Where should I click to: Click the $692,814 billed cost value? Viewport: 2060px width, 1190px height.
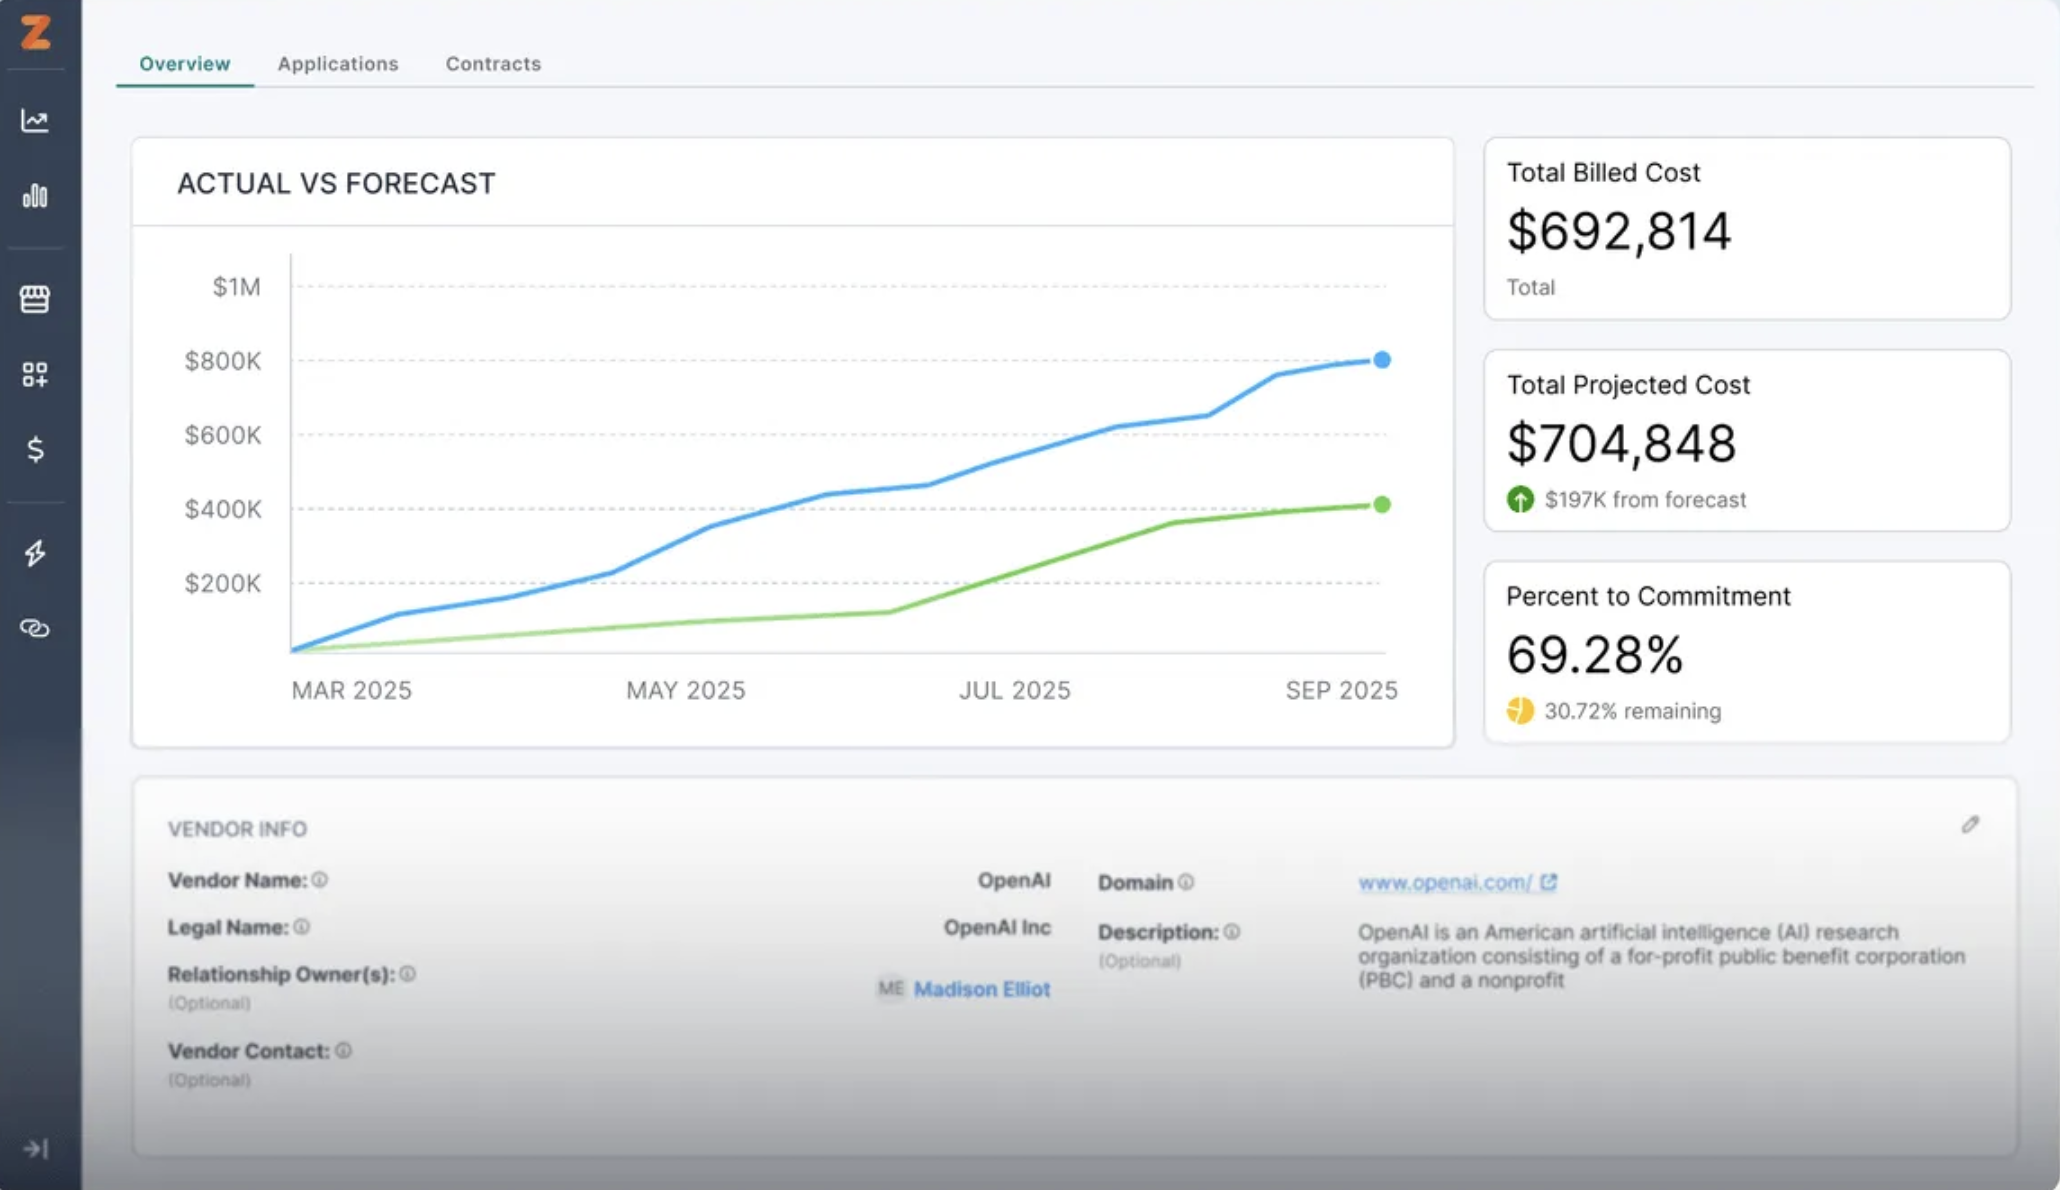pos(1619,231)
